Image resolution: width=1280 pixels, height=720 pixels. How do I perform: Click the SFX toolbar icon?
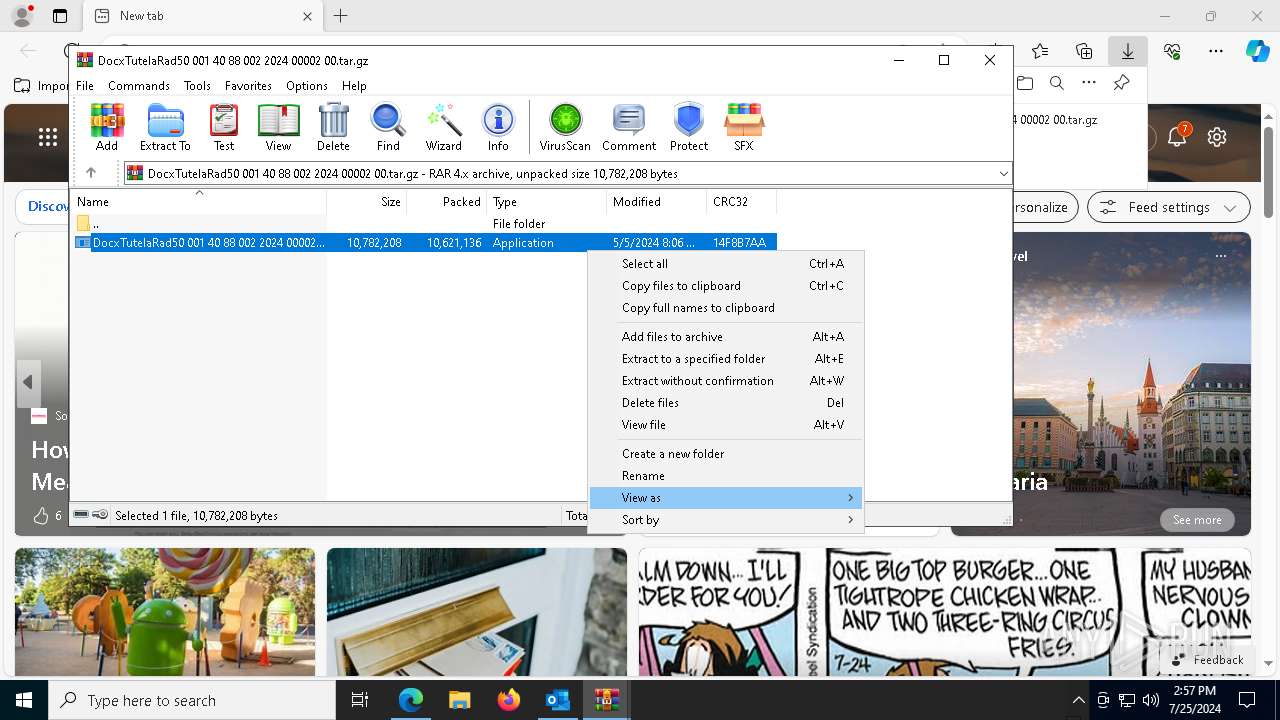coord(743,127)
